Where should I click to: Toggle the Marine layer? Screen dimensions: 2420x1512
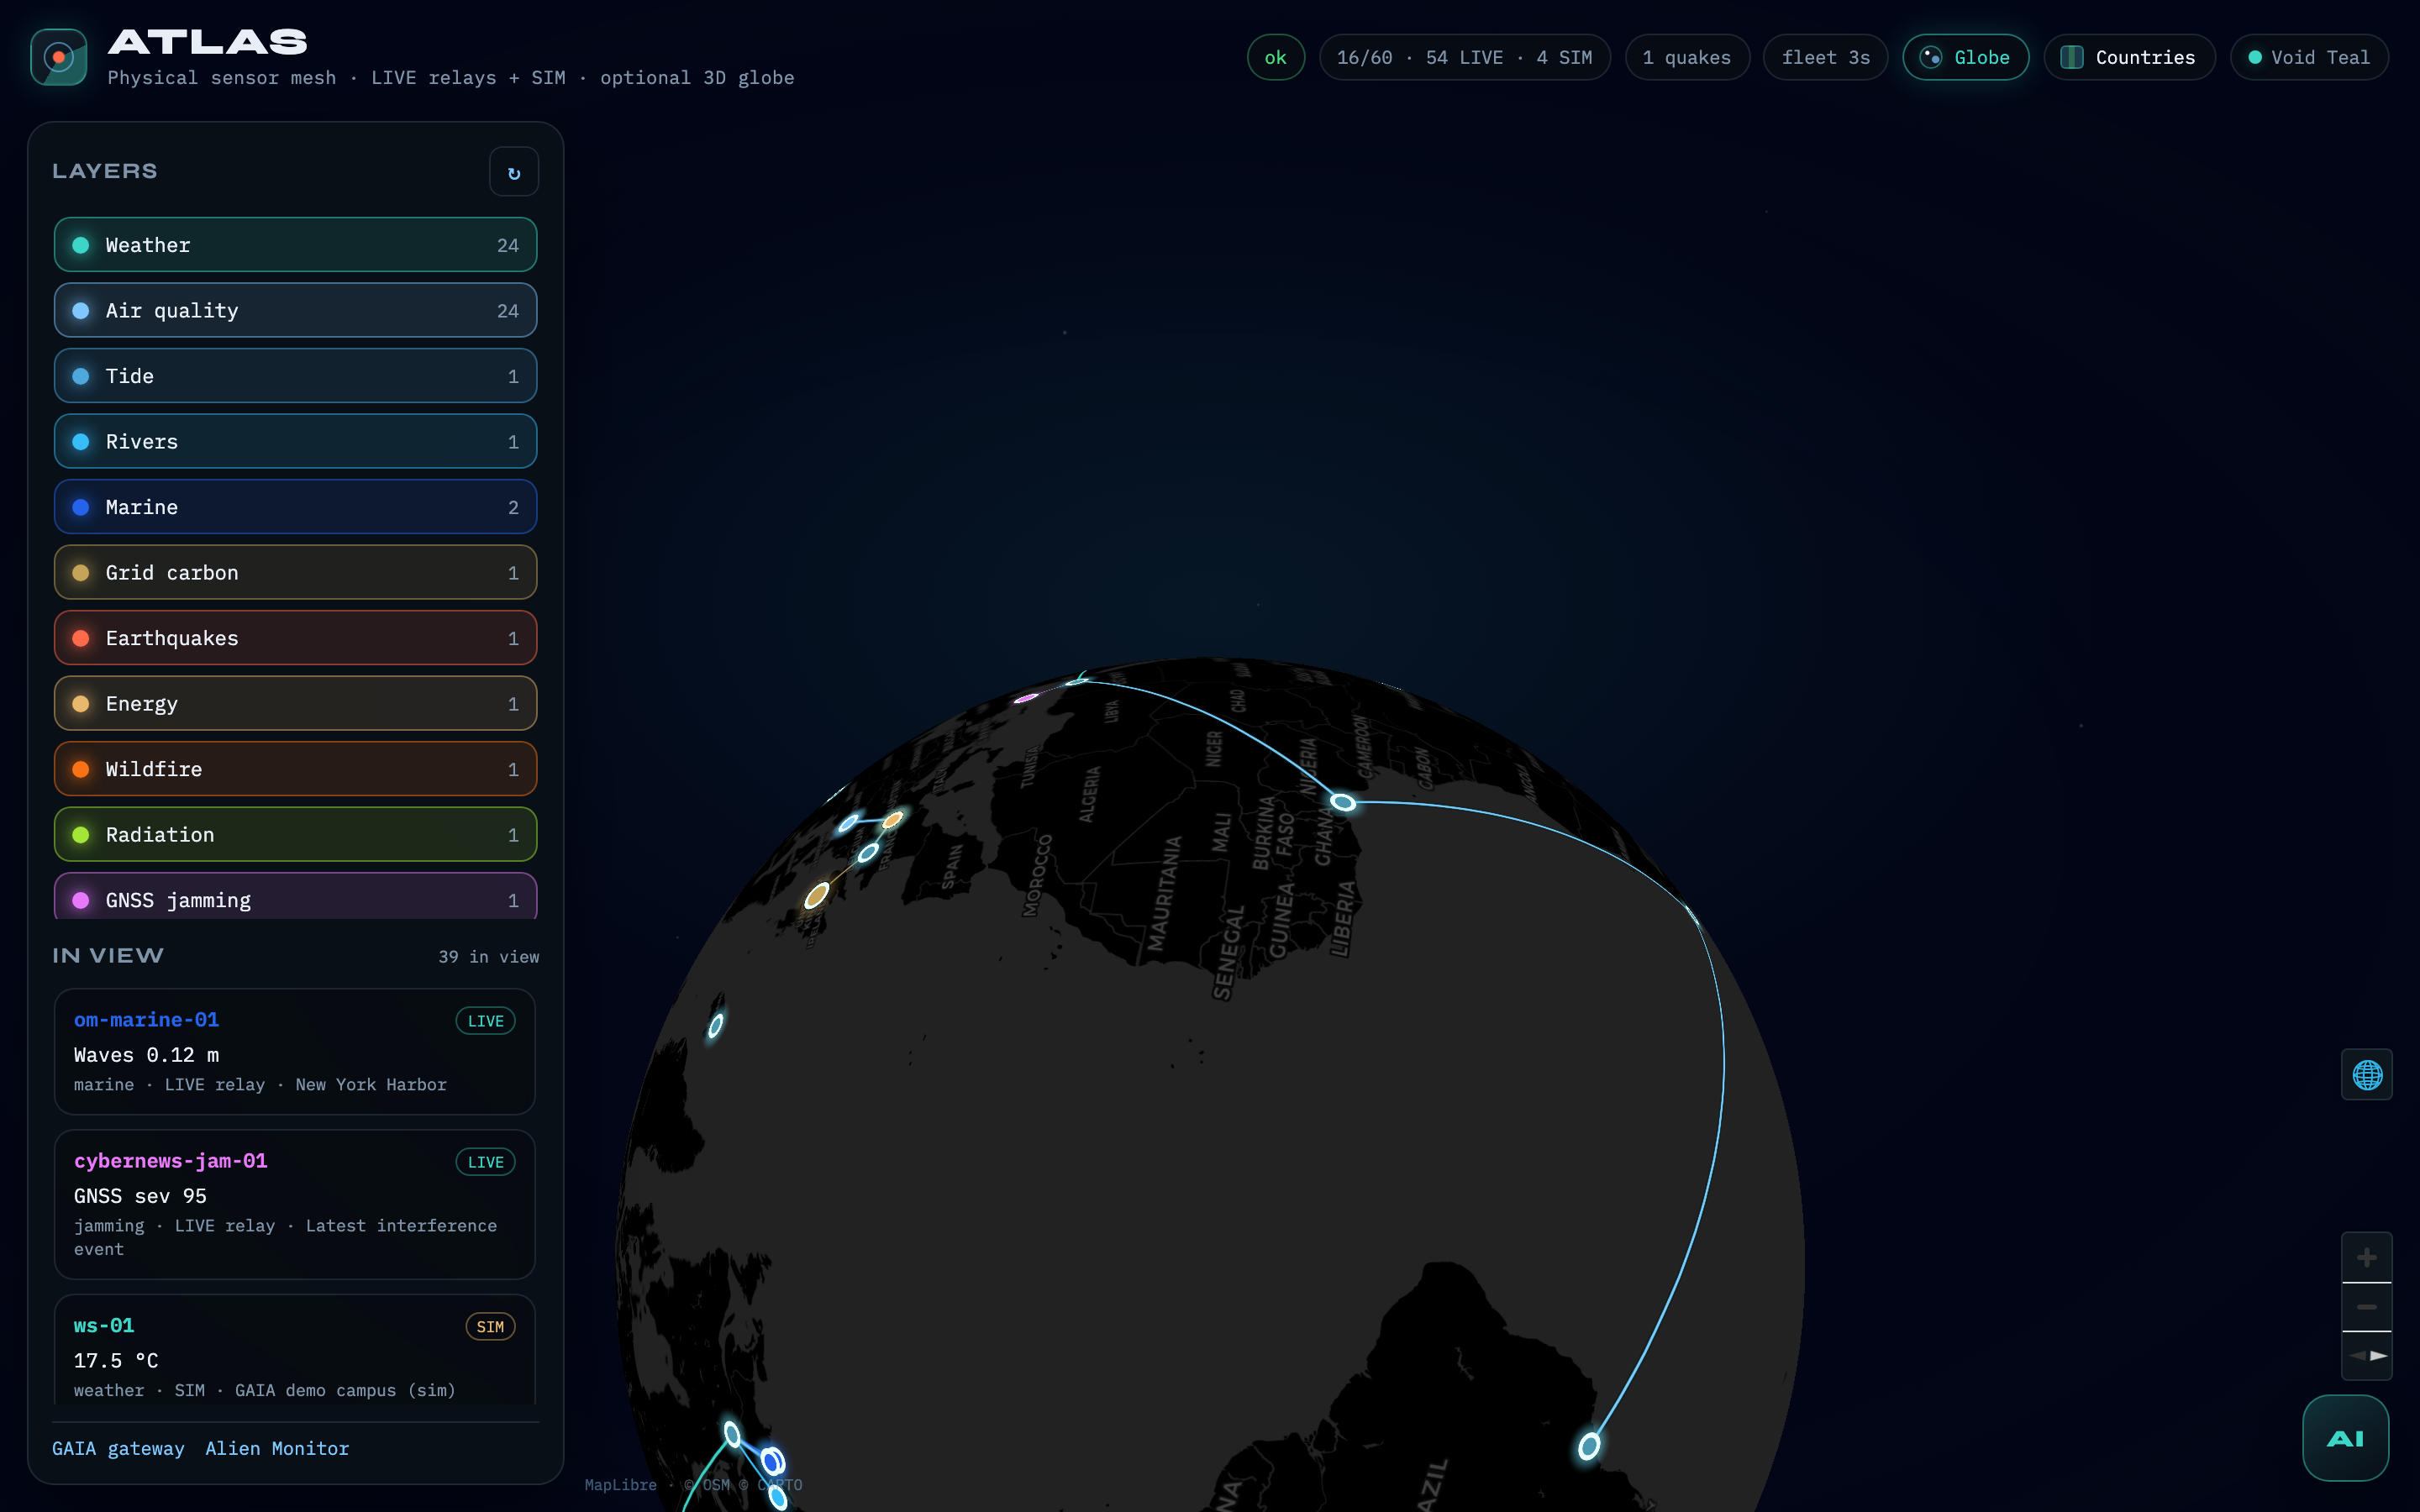295,507
